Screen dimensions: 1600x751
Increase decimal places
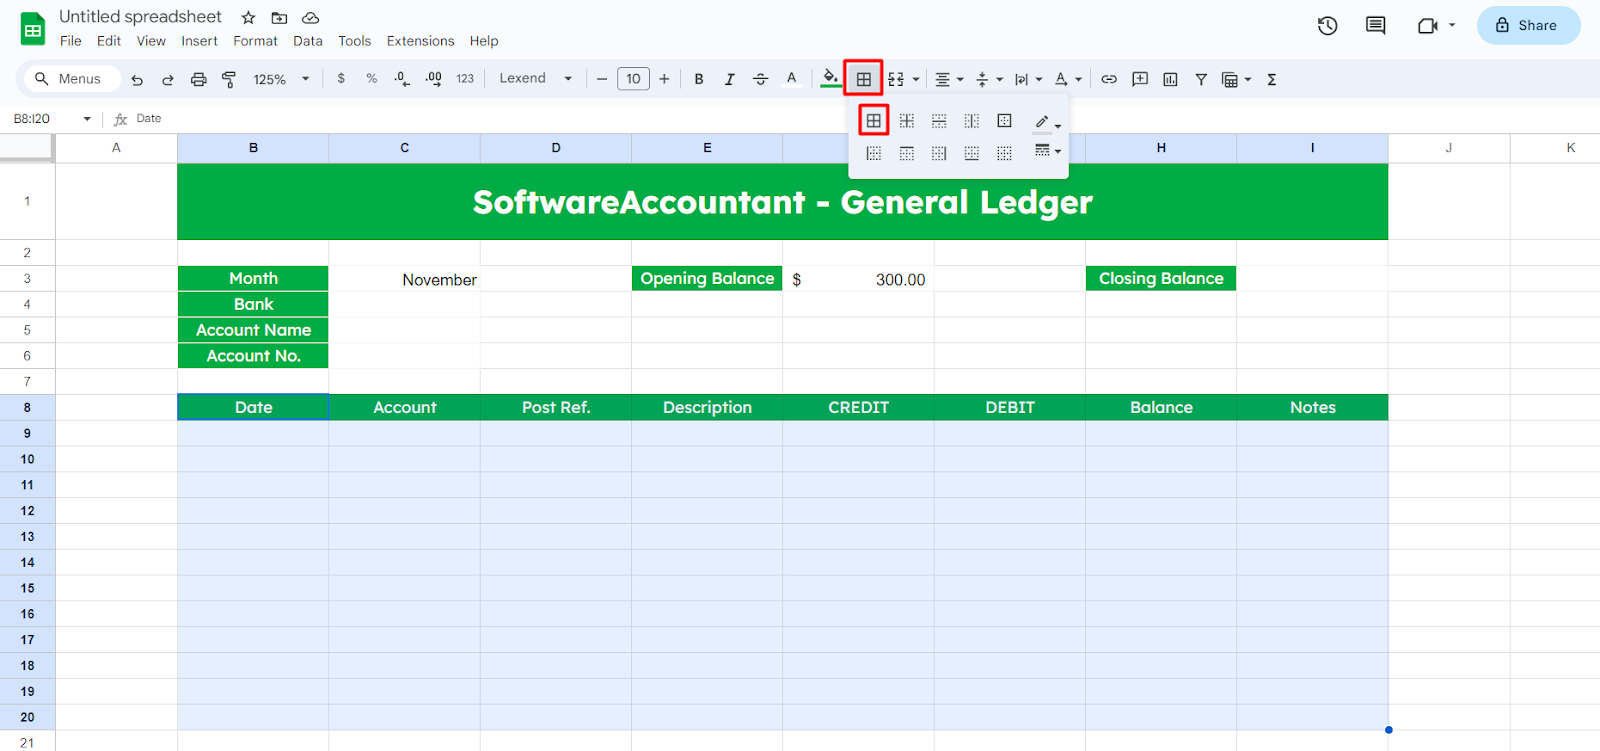tap(434, 78)
